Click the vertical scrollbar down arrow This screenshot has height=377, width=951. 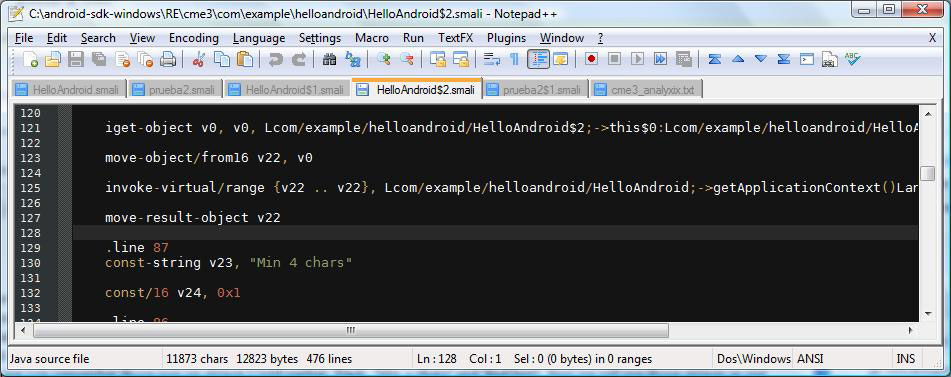[927, 313]
